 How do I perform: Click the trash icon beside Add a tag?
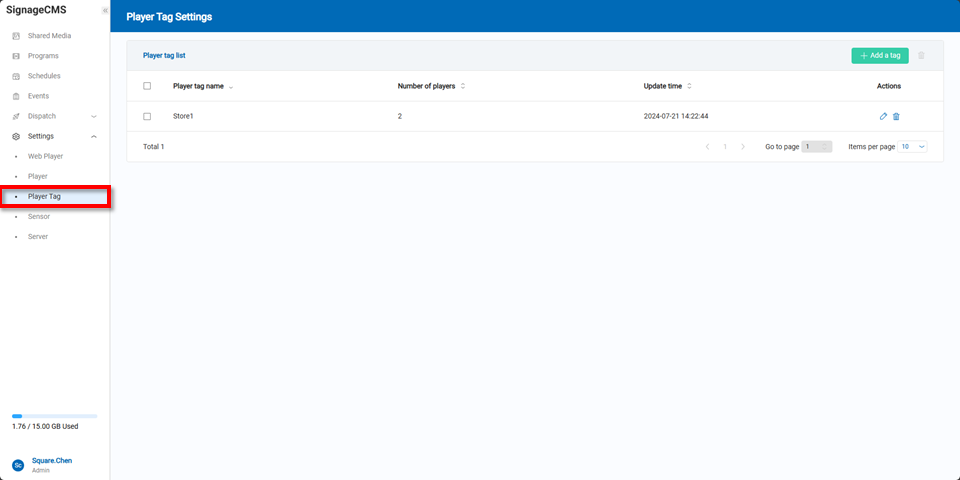(921, 56)
